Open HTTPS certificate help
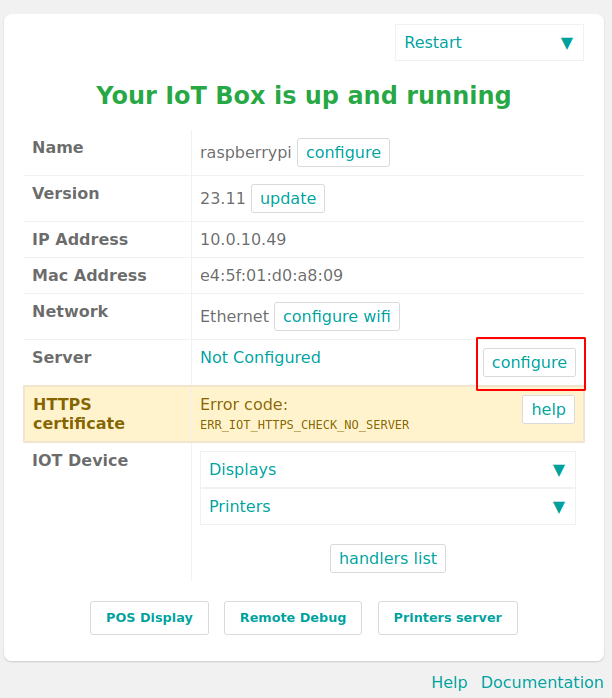Viewport: 612px width, 698px height. tap(548, 410)
